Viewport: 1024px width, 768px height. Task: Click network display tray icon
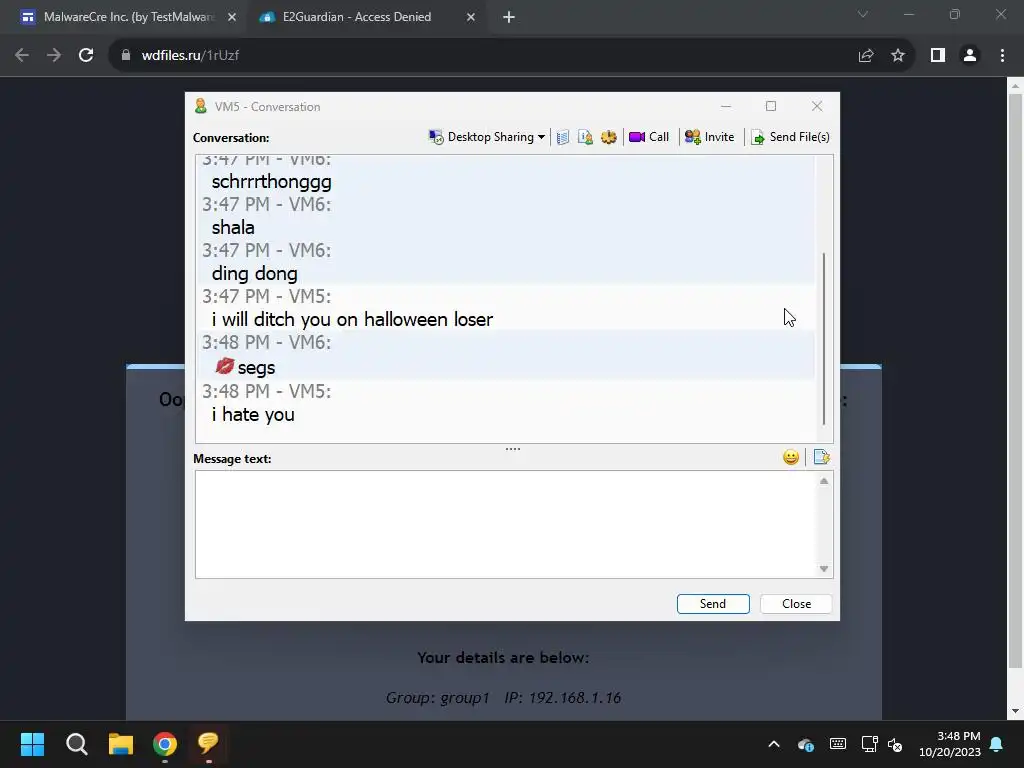[869, 744]
